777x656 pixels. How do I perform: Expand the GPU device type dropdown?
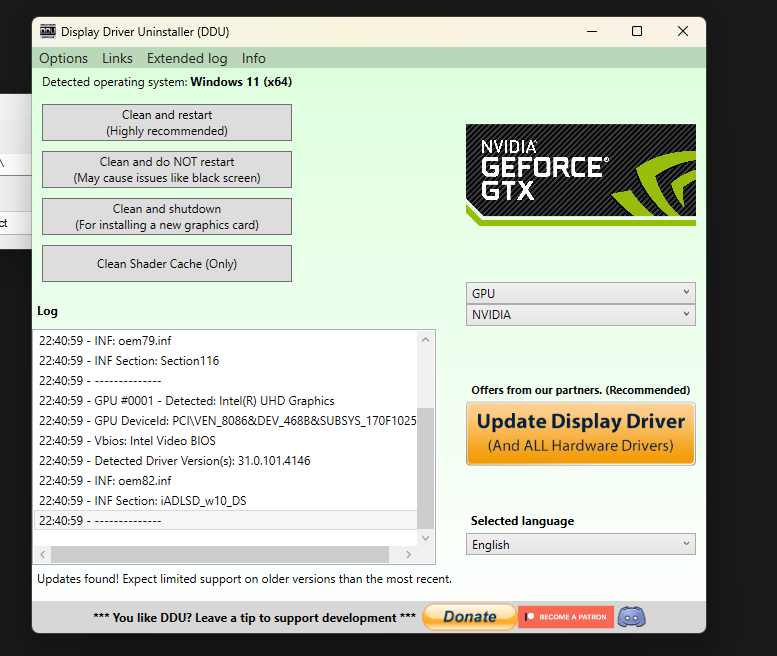coord(581,293)
